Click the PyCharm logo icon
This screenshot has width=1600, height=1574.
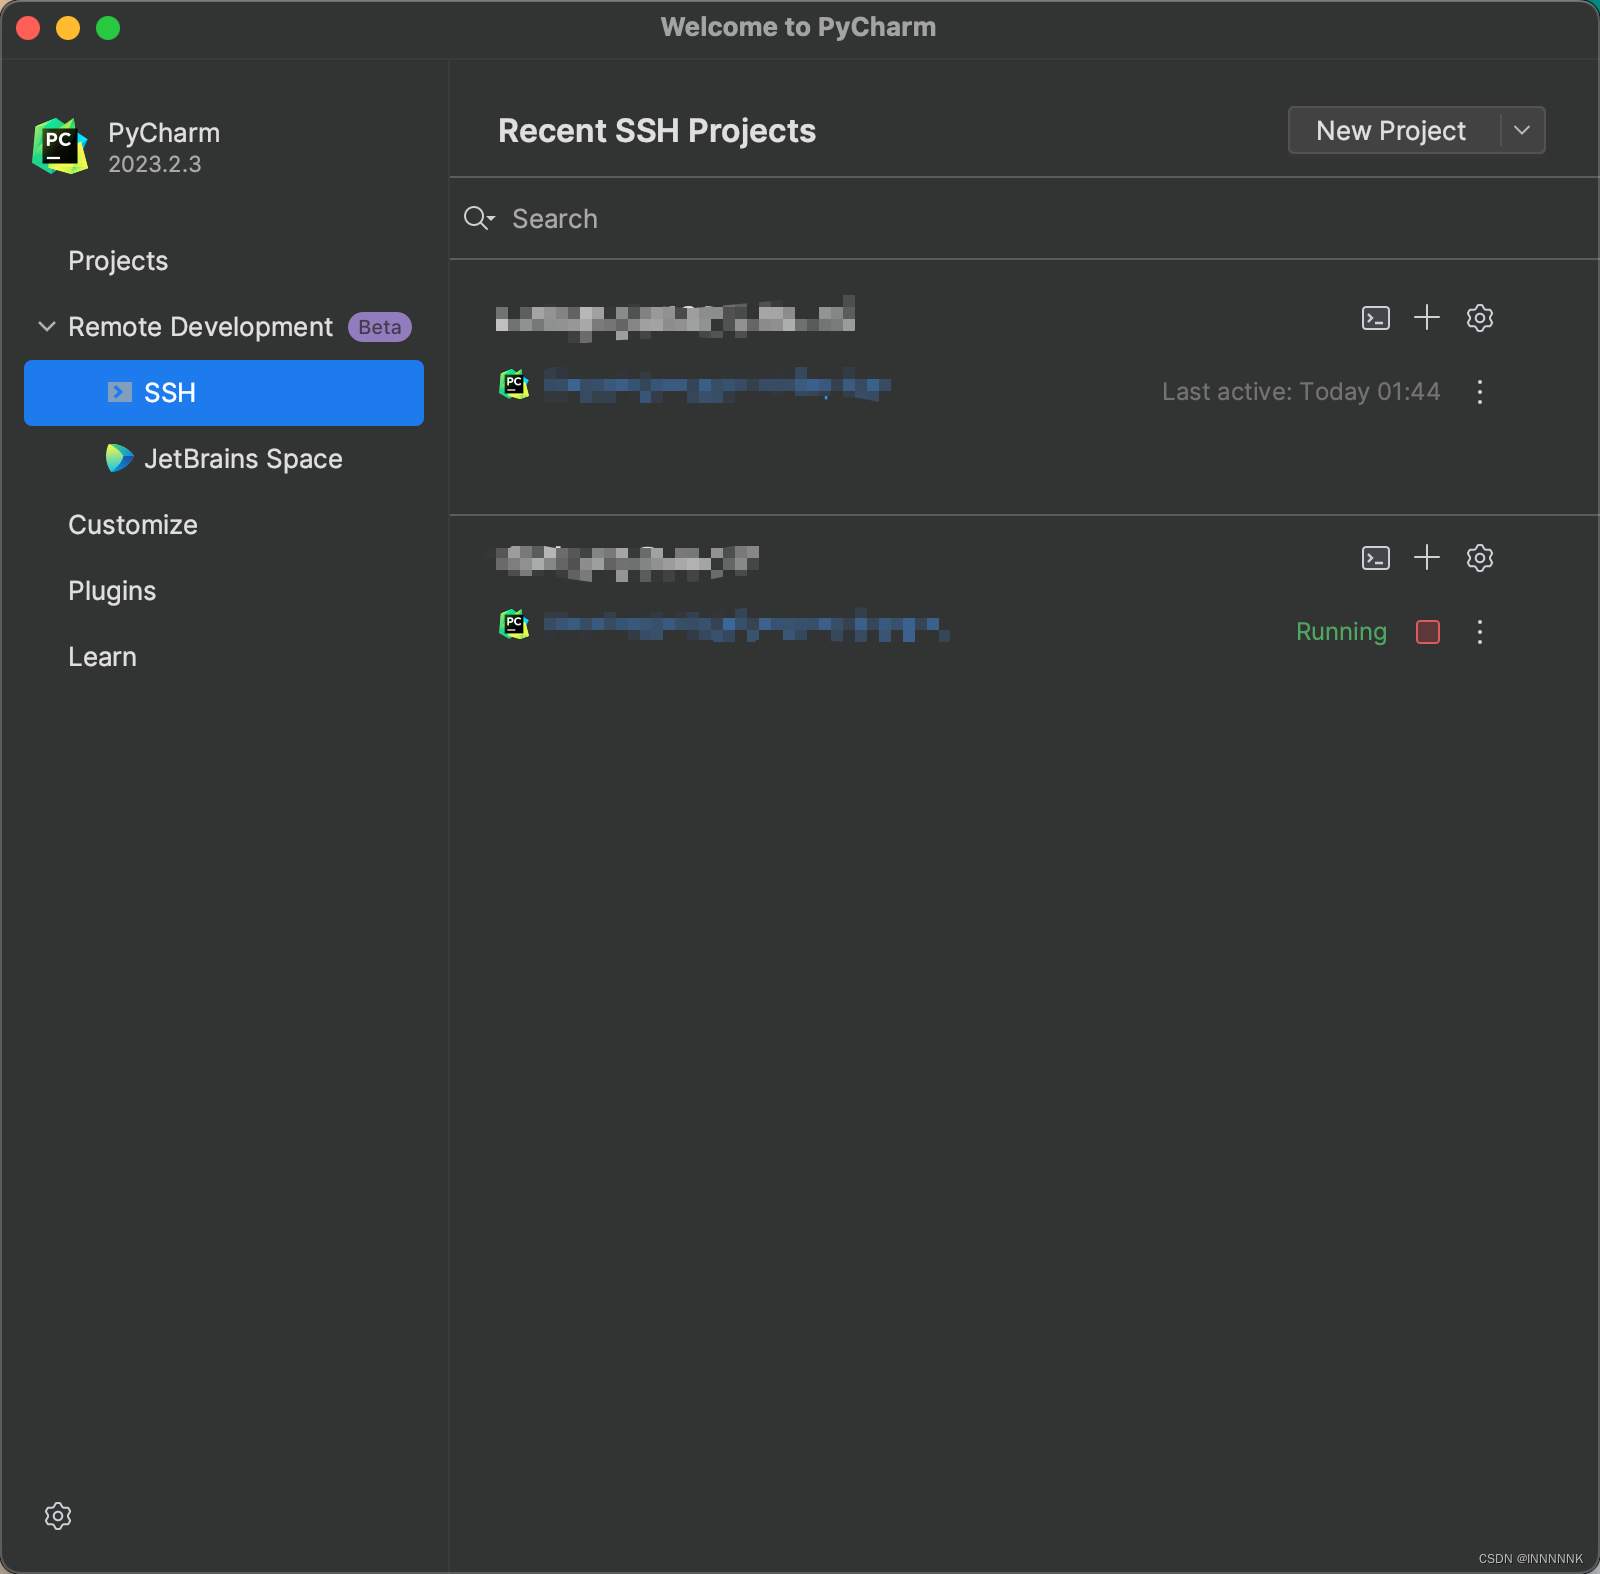pyautogui.click(x=58, y=146)
